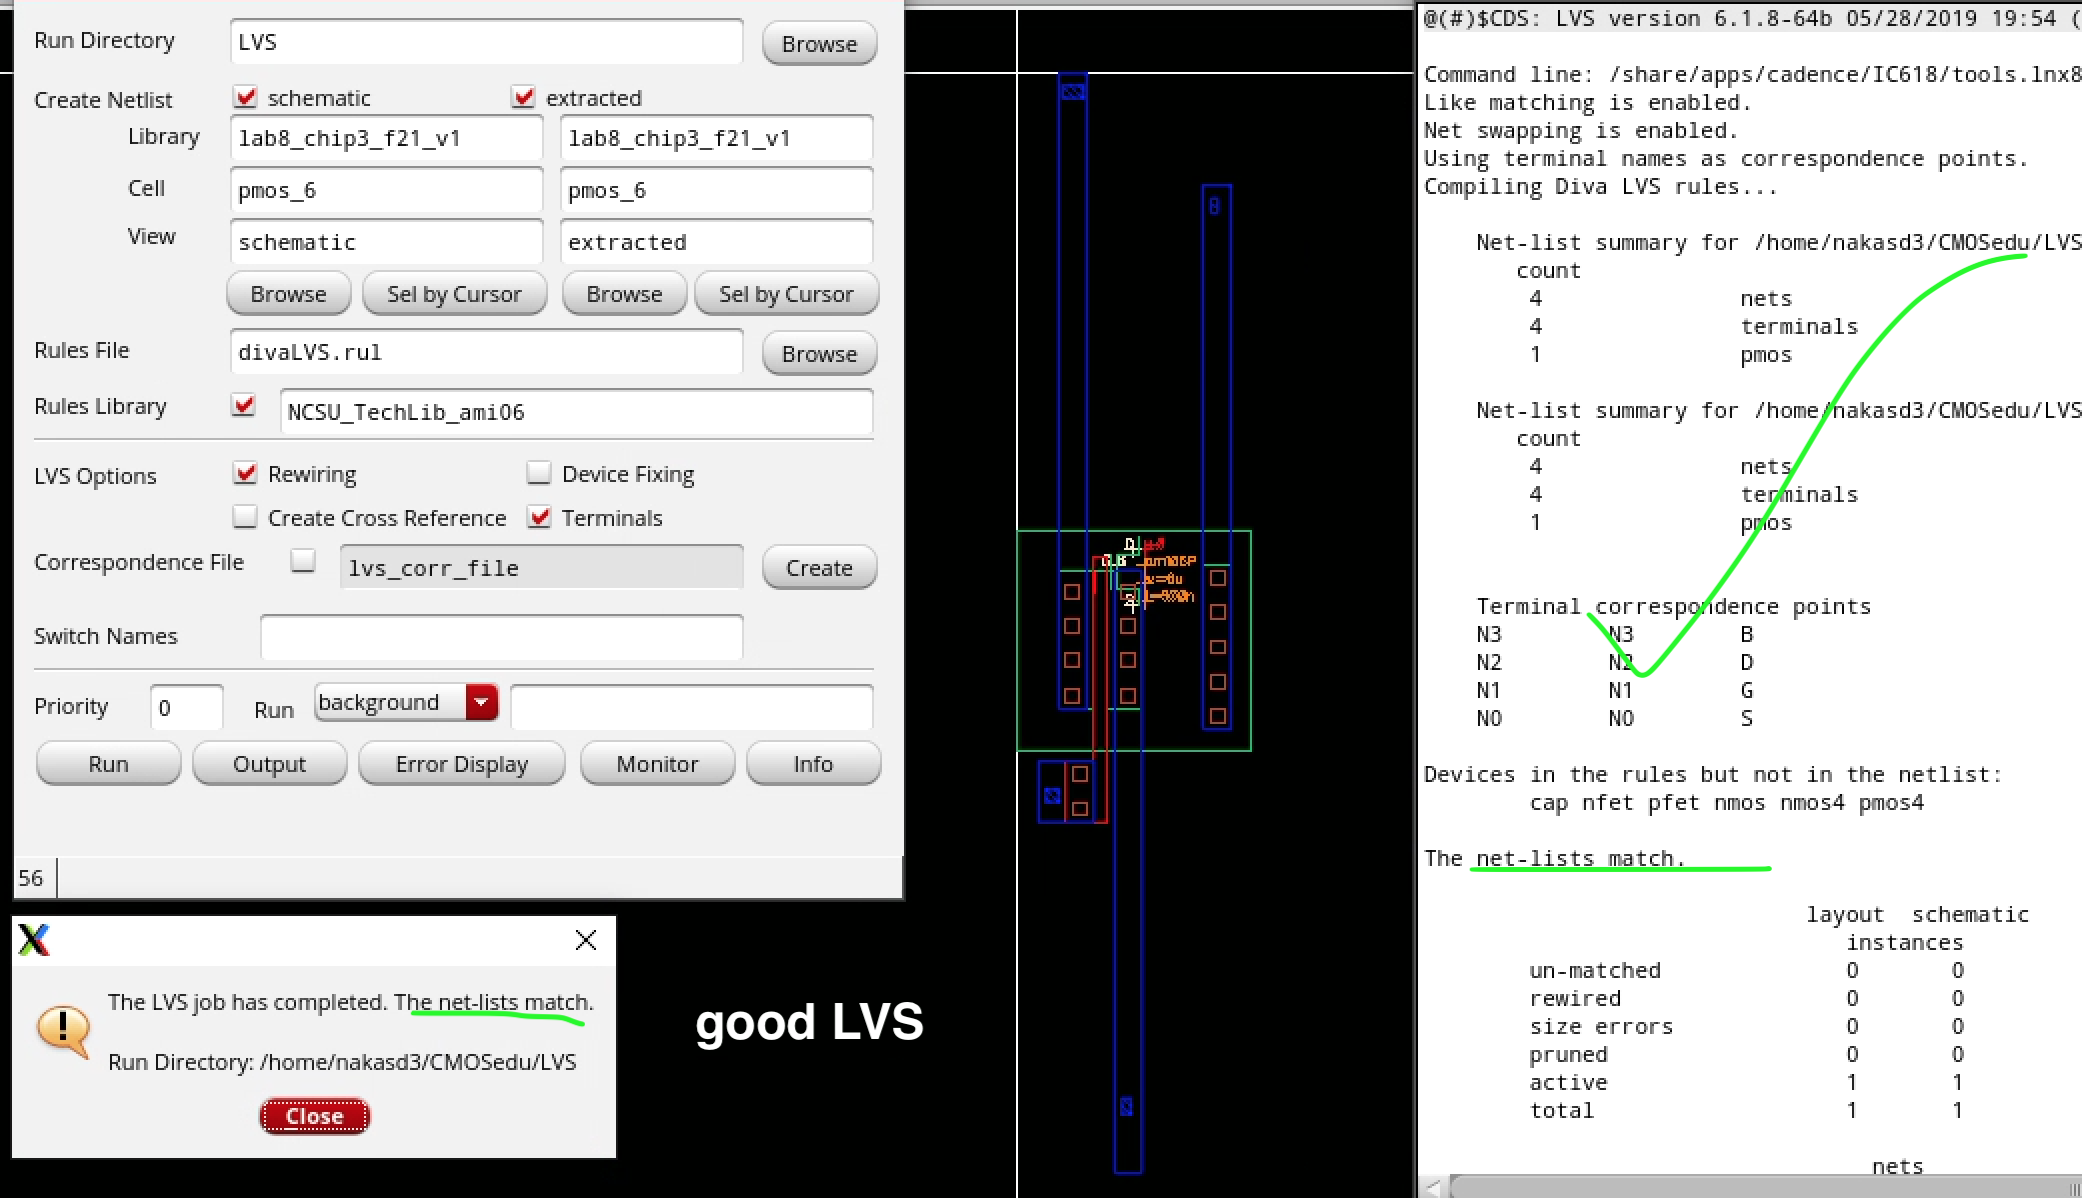
Task: Click the status number 56 in LVS form
Action: coord(31,878)
